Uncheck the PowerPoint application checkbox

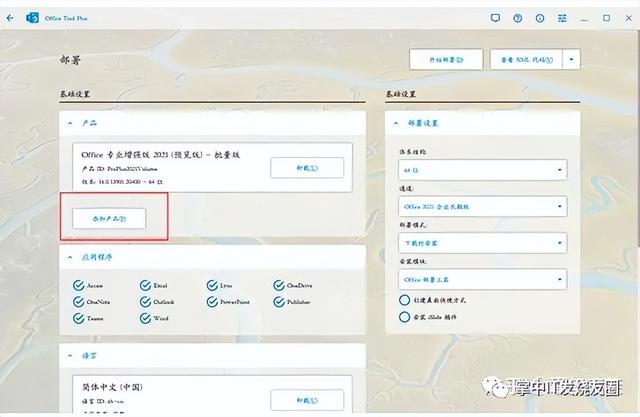coord(212,301)
